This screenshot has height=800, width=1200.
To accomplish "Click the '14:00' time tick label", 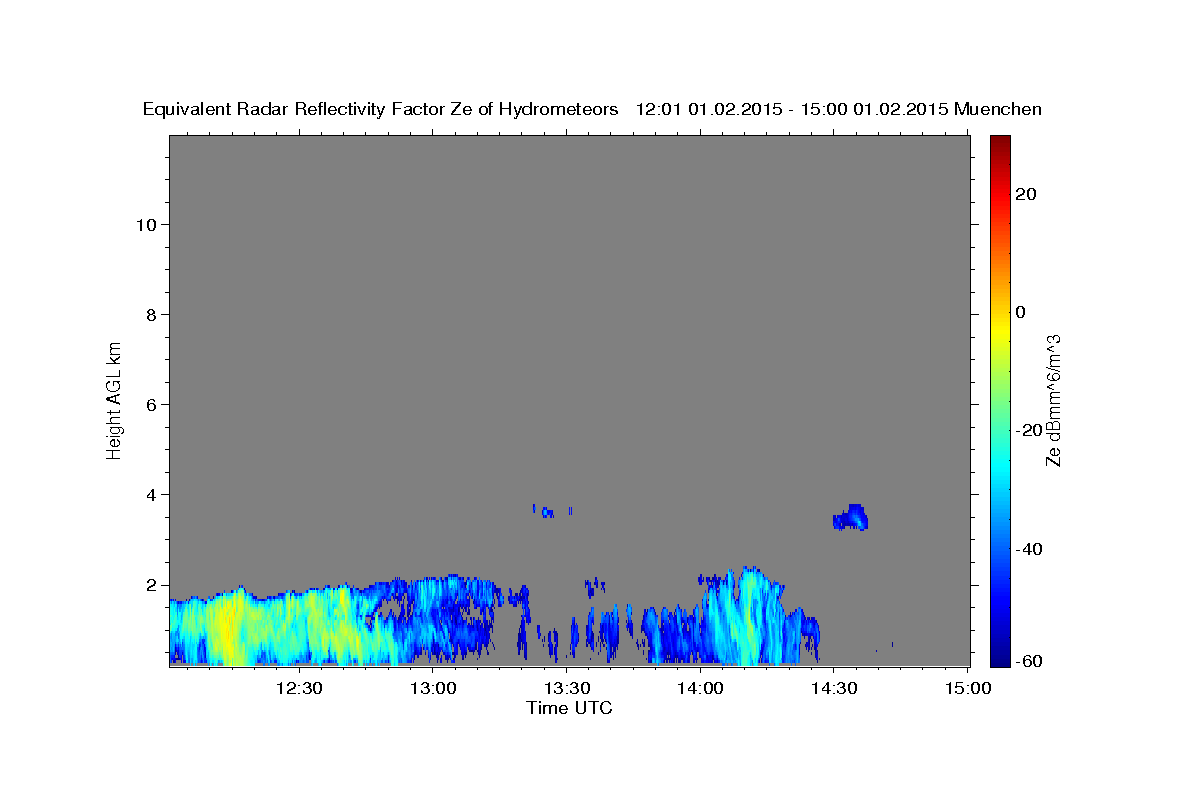I will pos(700,688).
